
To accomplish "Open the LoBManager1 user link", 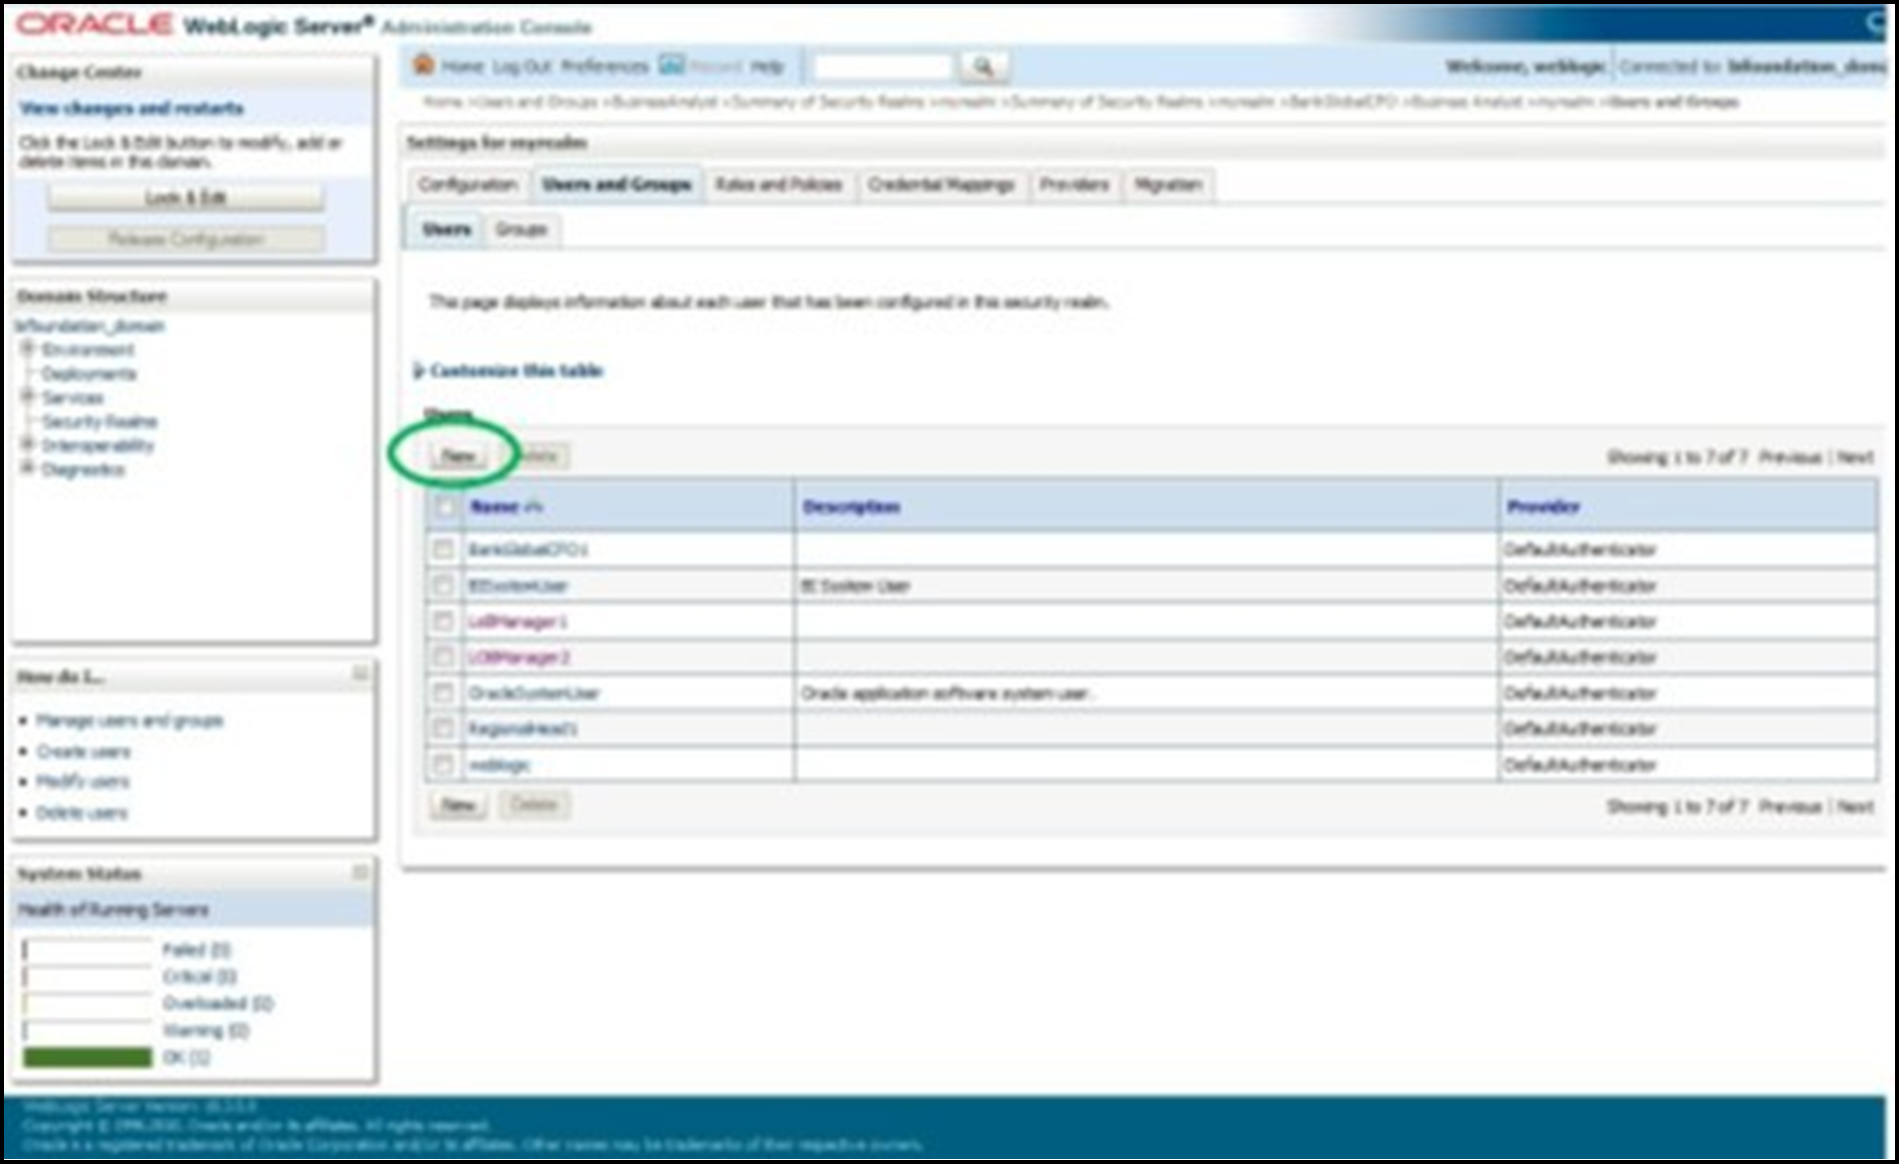I will (x=518, y=621).
